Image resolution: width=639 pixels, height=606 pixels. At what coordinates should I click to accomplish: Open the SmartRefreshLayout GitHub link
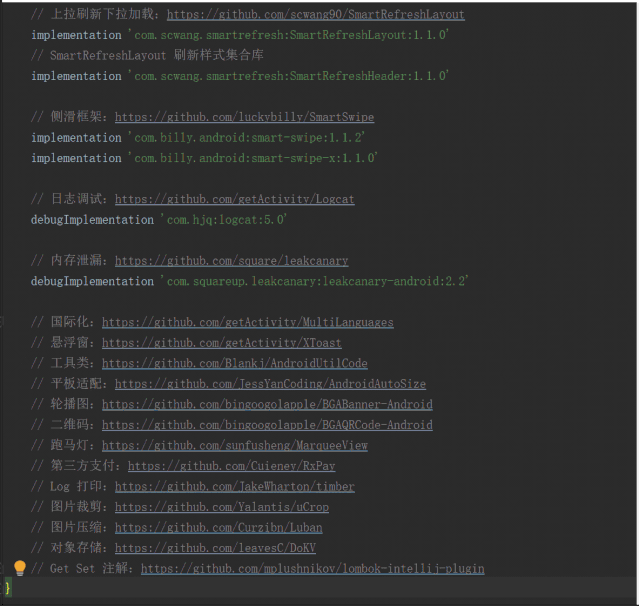click(315, 15)
